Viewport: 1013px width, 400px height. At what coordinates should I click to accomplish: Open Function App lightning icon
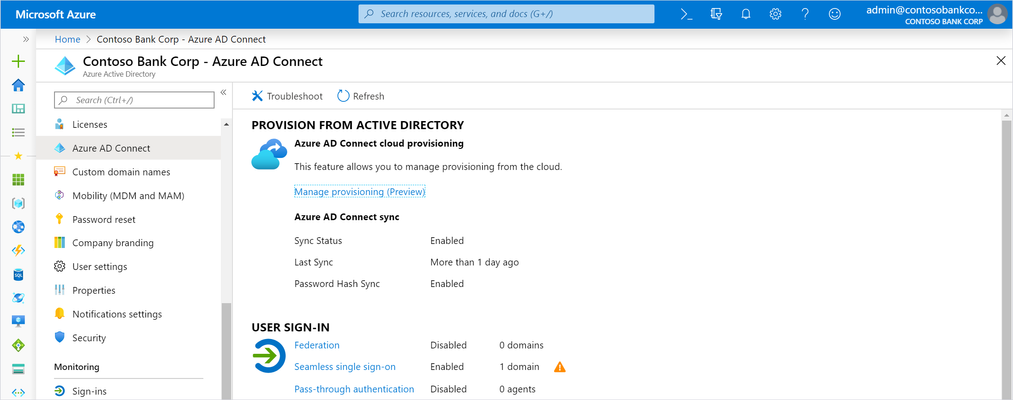point(19,250)
